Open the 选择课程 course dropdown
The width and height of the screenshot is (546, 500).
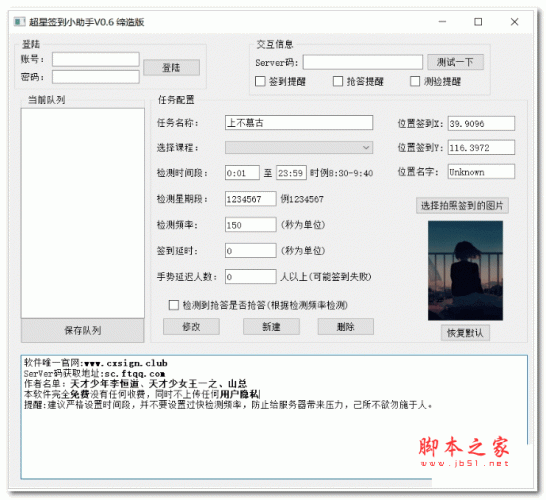point(299,147)
